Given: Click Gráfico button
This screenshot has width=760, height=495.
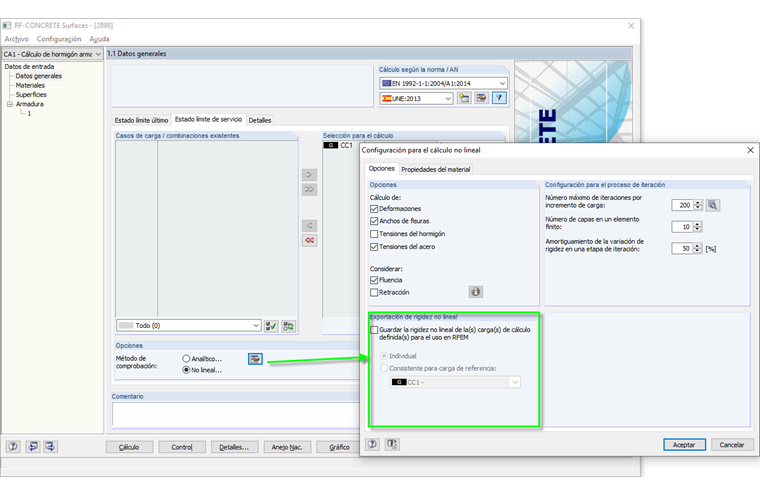Looking at the screenshot, I should click(339, 447).
